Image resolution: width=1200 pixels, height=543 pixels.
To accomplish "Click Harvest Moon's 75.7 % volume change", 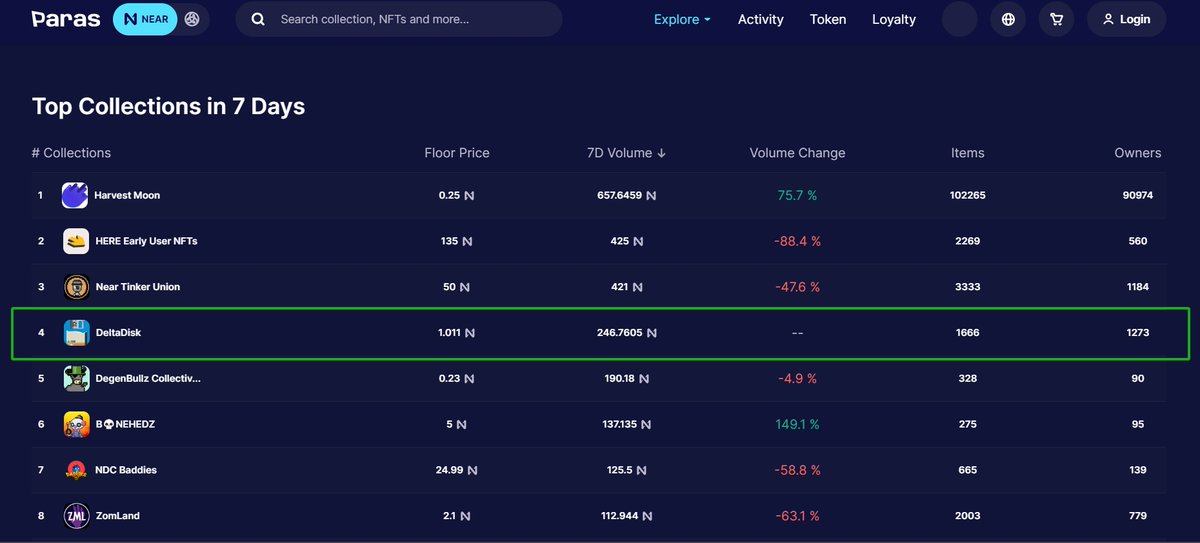I will click(797, 195).
